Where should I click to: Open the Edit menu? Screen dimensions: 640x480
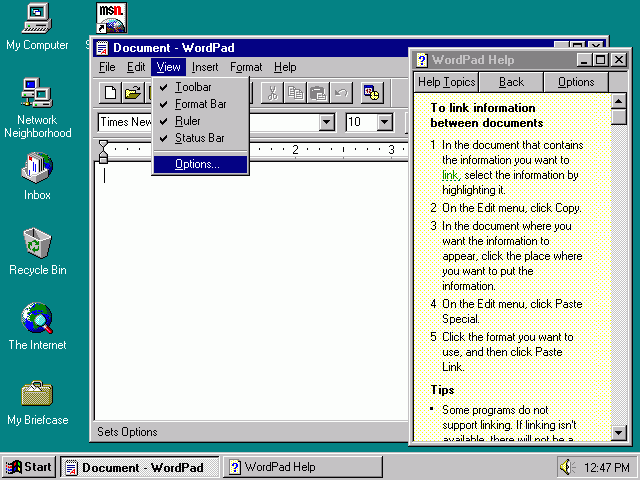[136, 67]
